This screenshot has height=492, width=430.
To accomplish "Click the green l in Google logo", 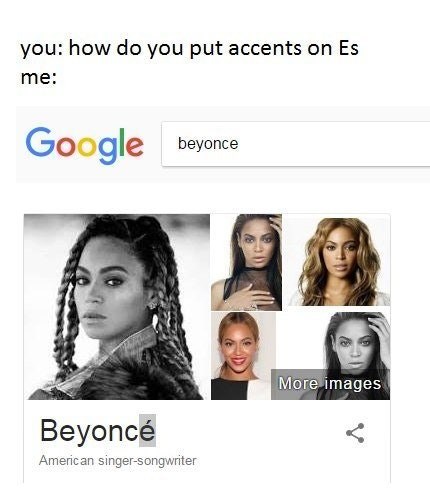I will [123, 142].
